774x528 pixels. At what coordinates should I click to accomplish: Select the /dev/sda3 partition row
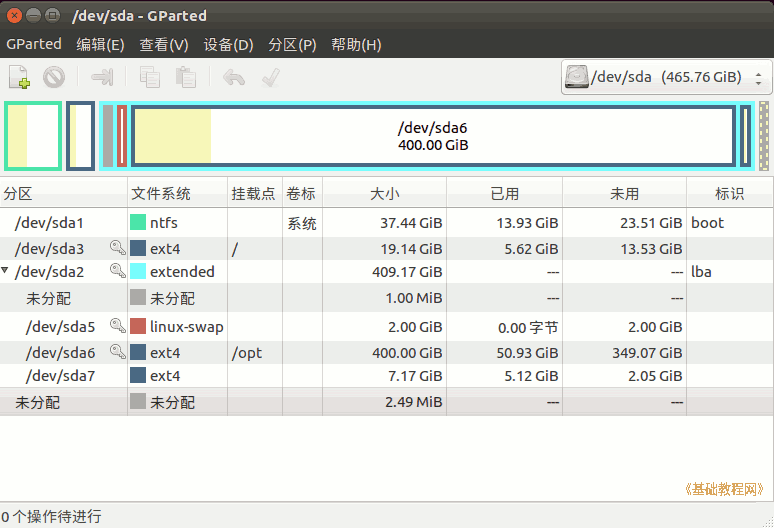(387, 248)
